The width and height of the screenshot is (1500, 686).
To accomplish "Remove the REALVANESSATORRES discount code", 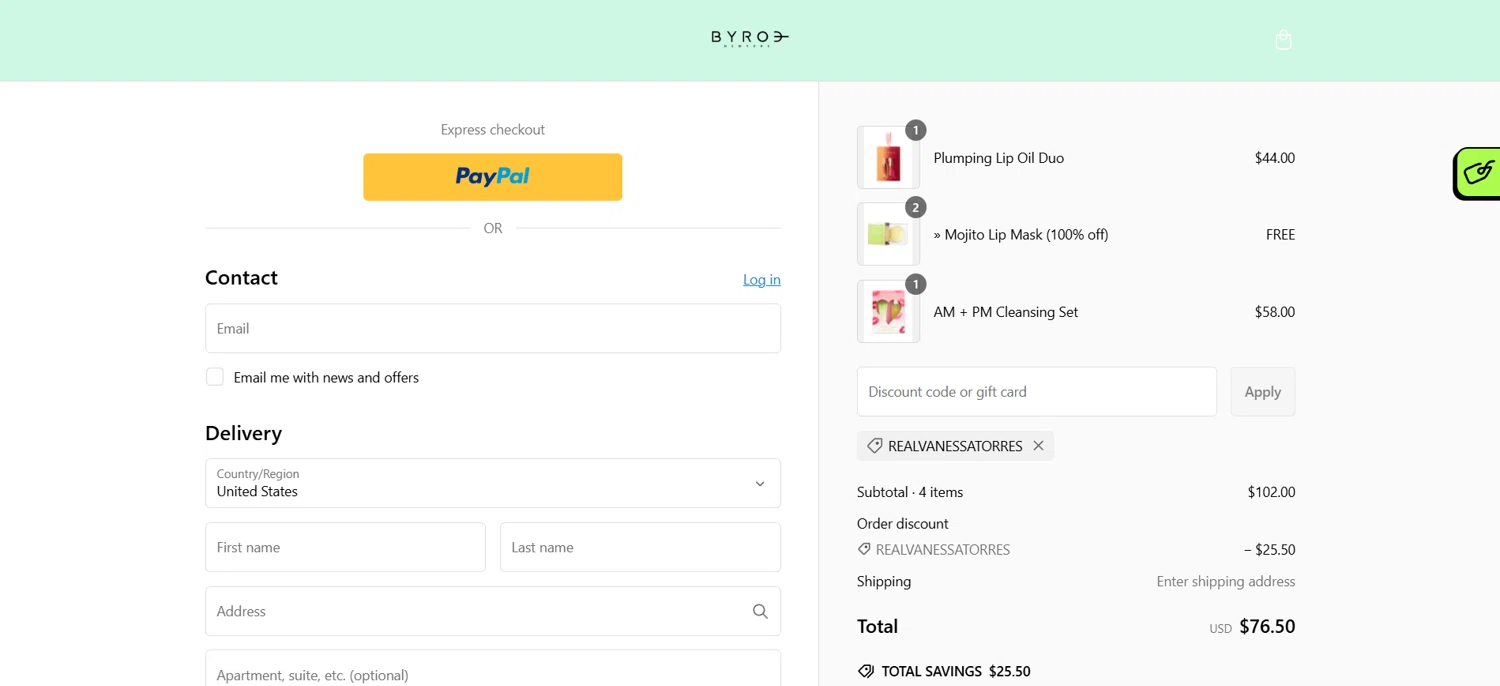I will point(1038,446).
